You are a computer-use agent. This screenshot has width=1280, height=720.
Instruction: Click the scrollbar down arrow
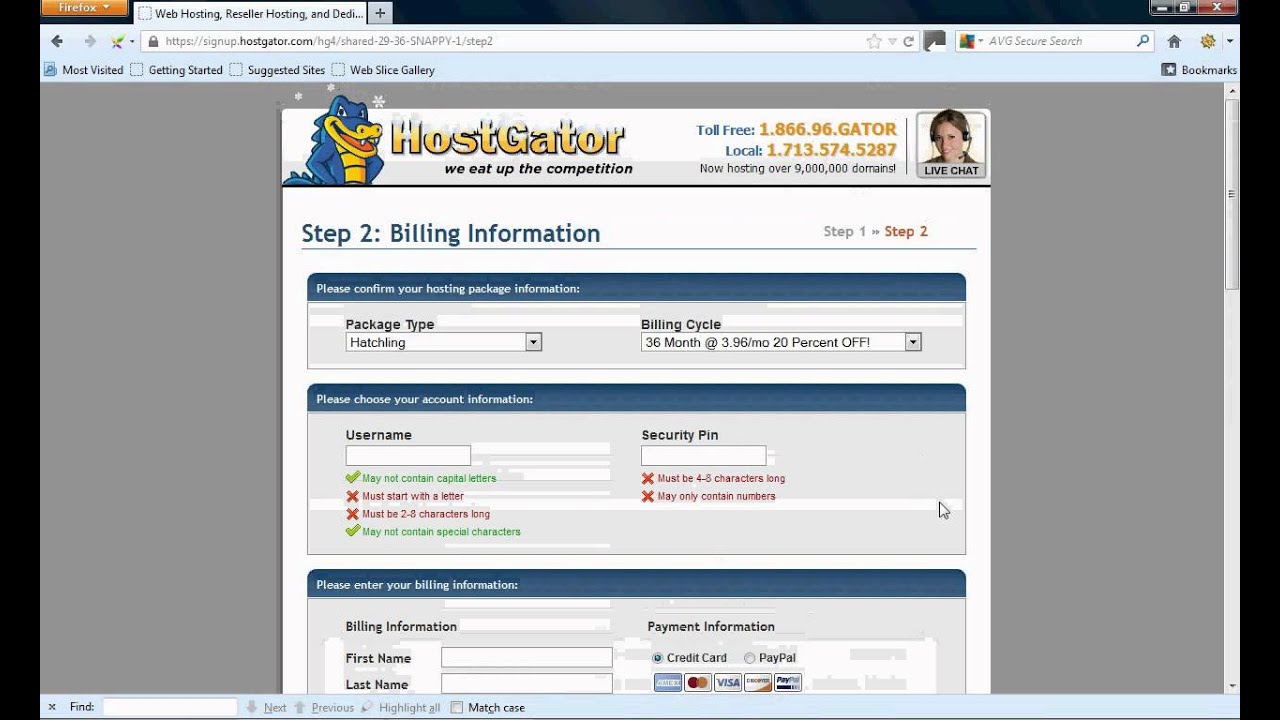(x=1233, y=686)
